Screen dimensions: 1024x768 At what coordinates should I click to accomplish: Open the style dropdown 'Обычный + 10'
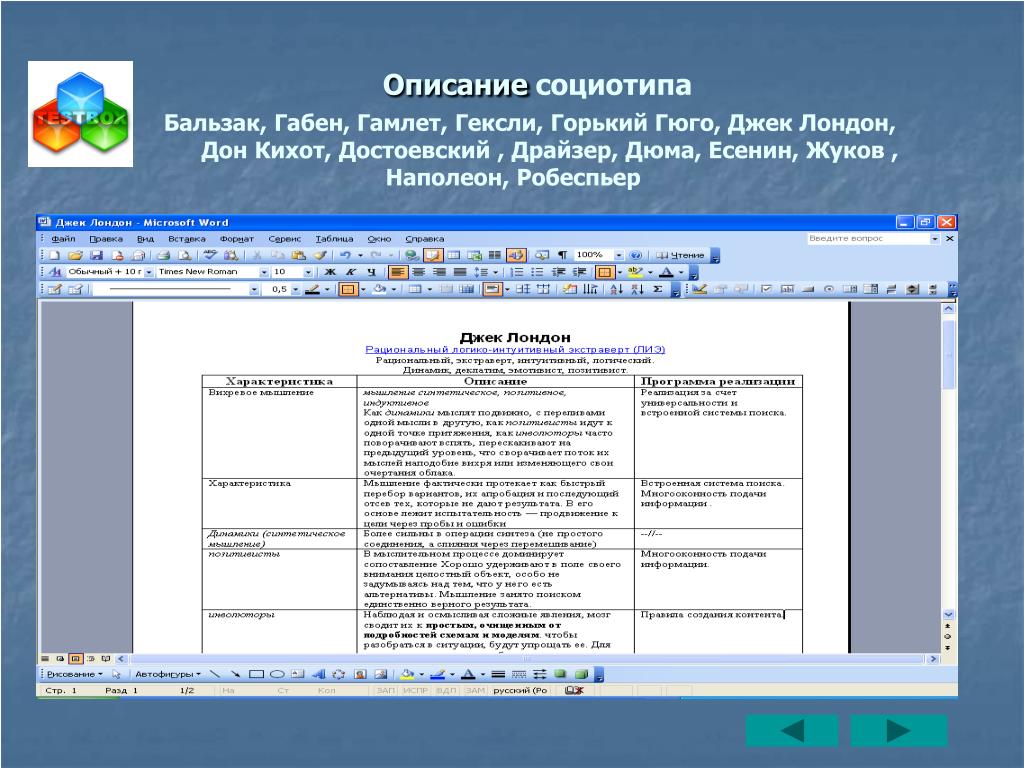[149, 272]
